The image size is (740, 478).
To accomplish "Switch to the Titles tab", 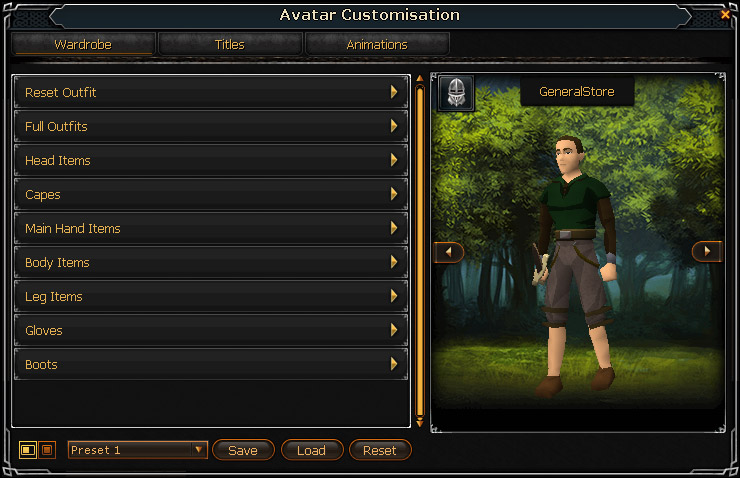I will point(230,44).
